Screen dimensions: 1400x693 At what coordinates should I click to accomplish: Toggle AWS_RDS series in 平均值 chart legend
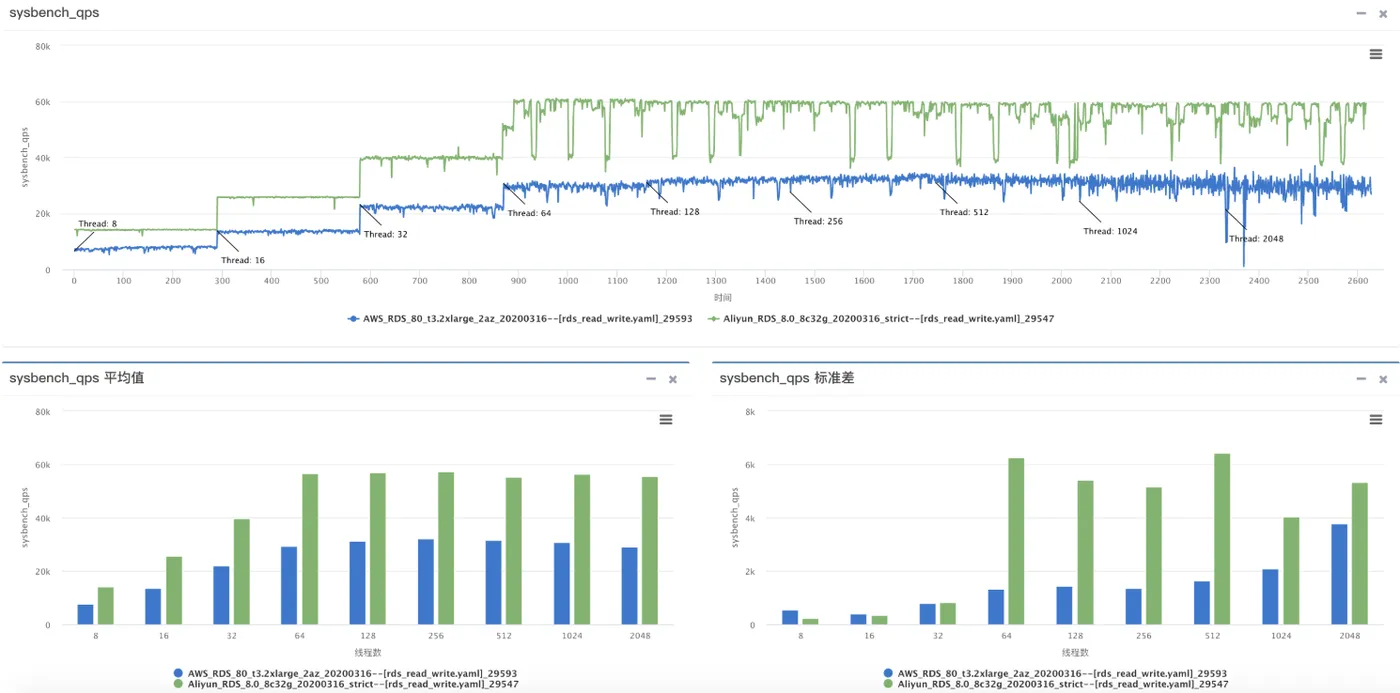pyautogui.click(x=345, y=673)
